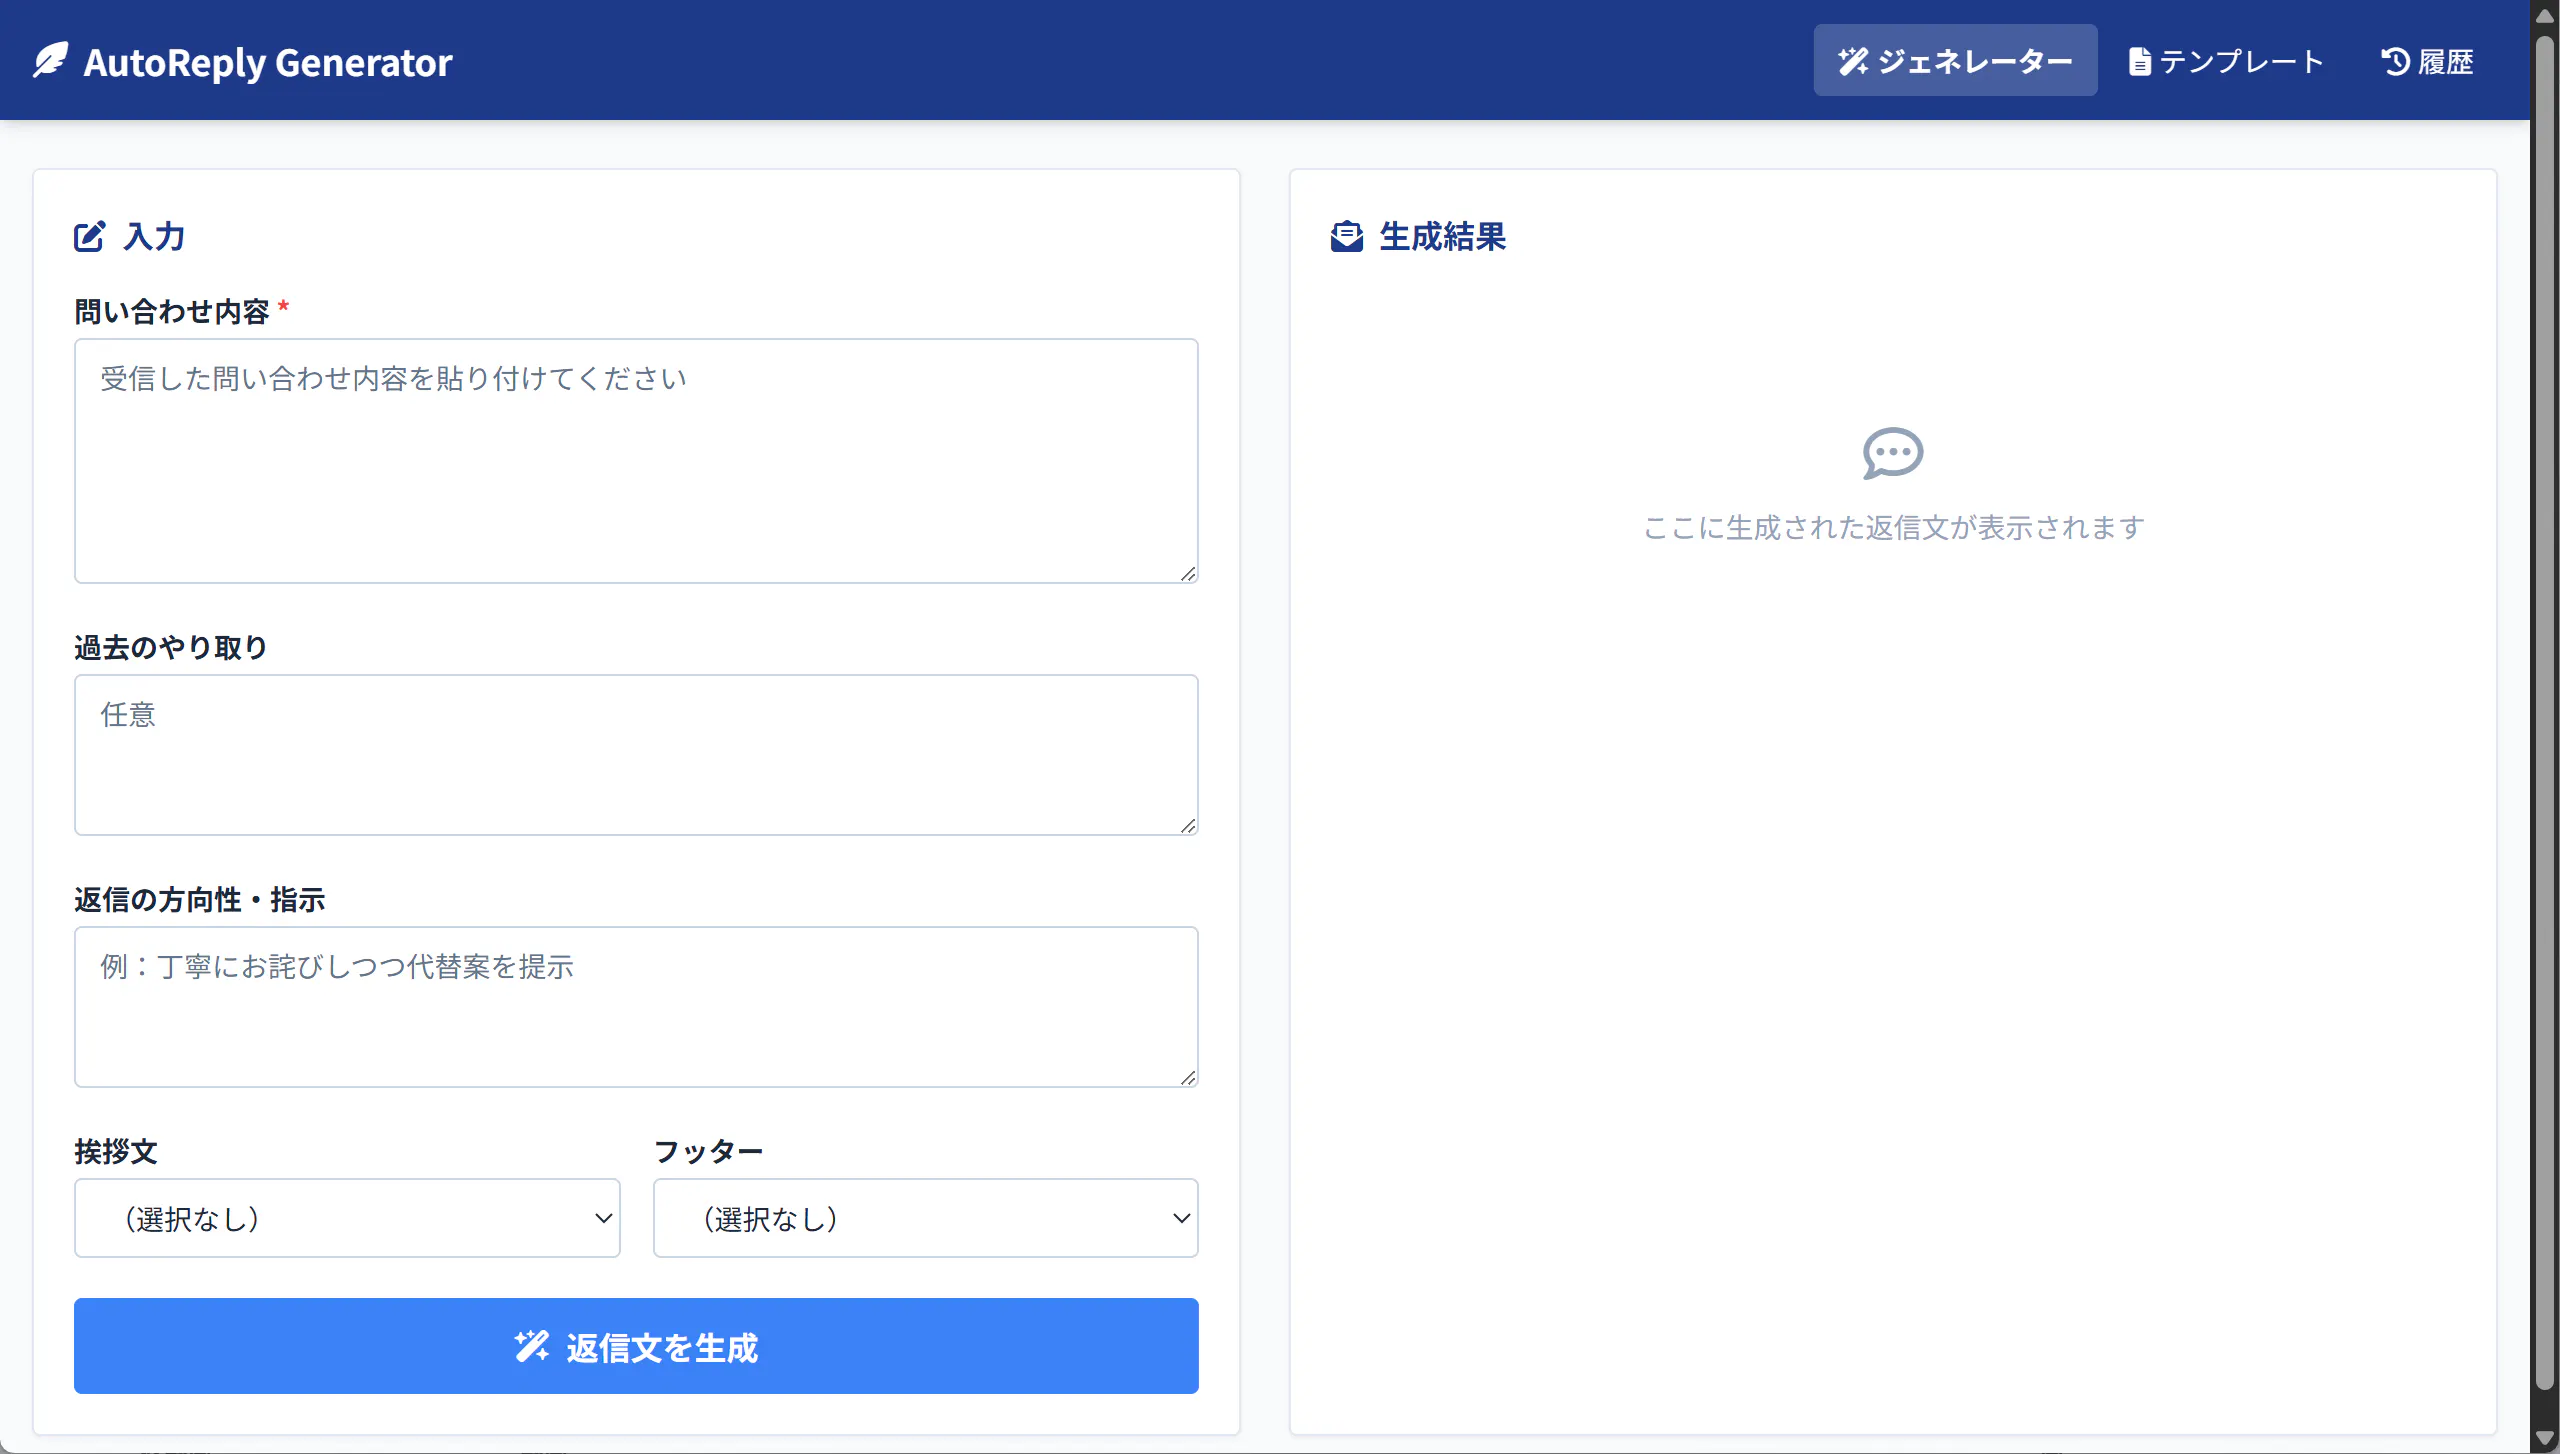Viewport: 2560px width, 1454px height.
Task: Open the フッター dropdown
Action: (925, 1218)
